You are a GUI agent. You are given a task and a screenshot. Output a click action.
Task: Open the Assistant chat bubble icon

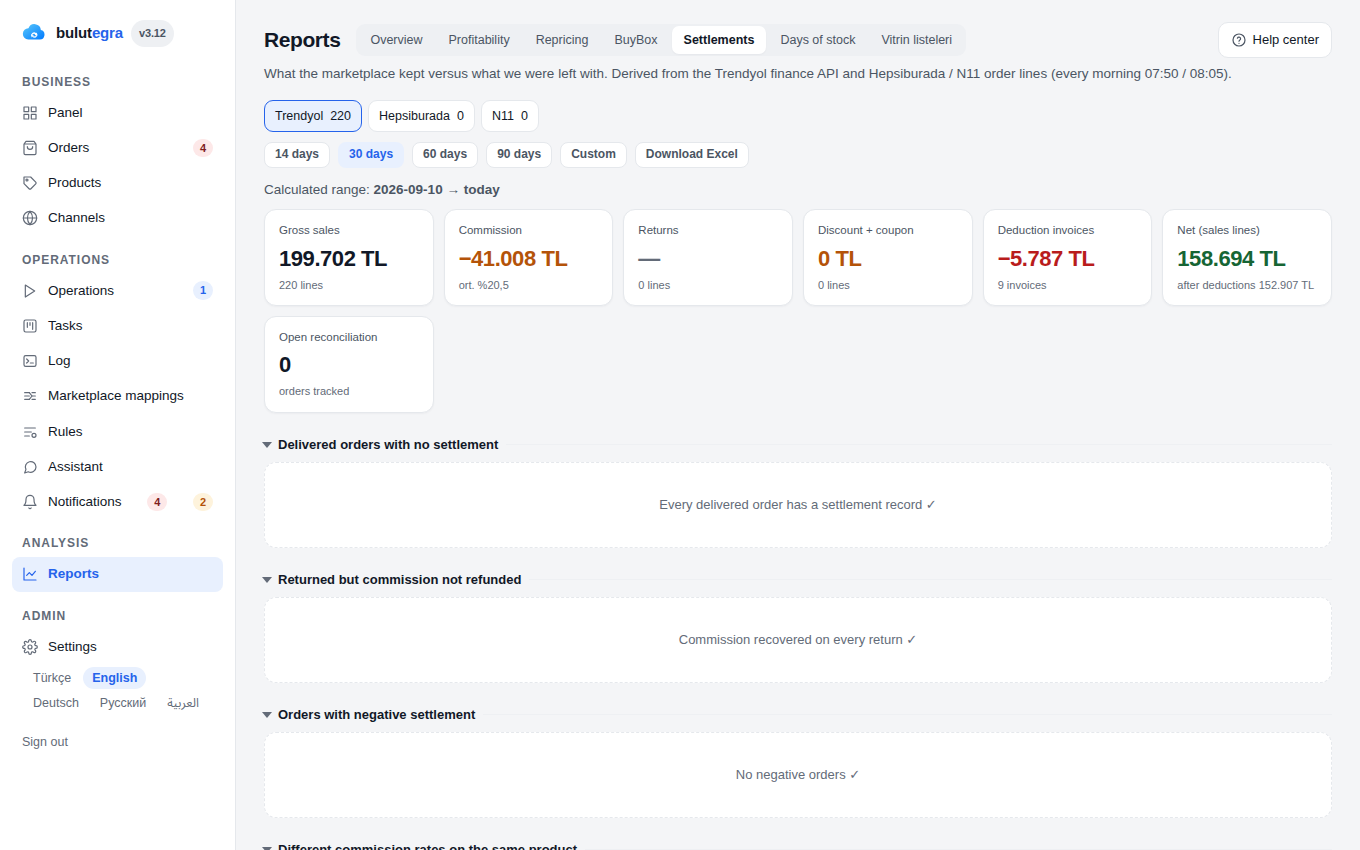click(30, 467)
